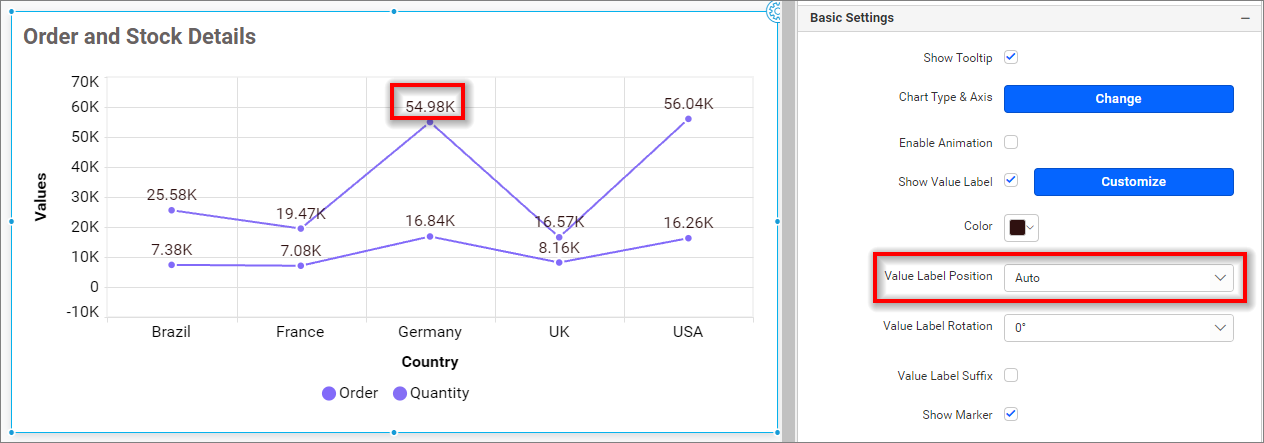Uncheck the Show Marker checkbox
1264x443 pixels.
point(1011,413)
